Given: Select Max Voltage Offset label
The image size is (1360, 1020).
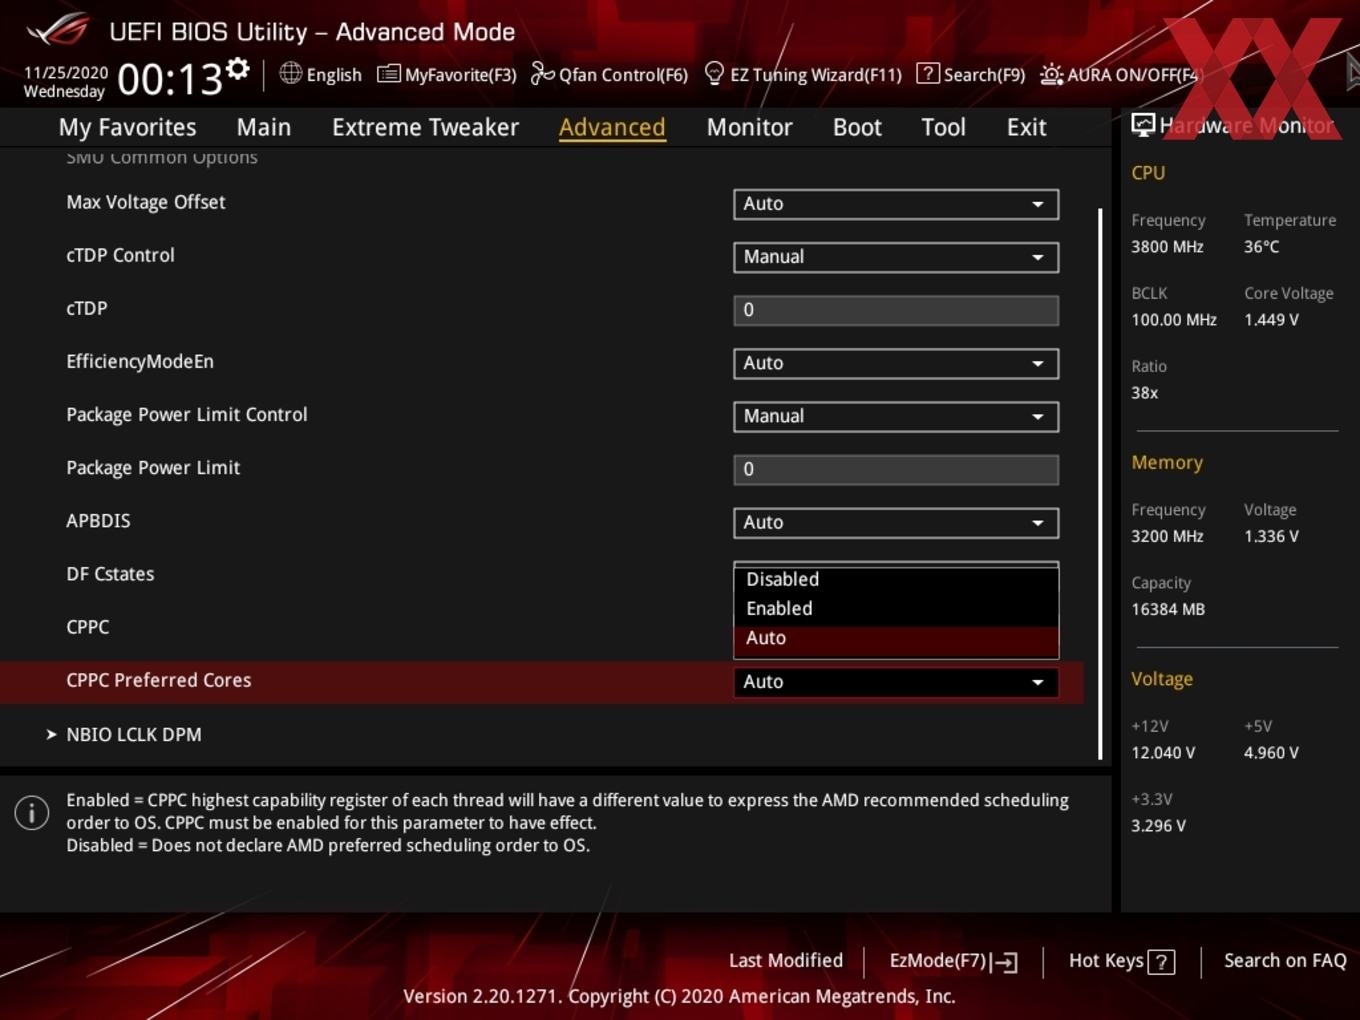Looking at the screenshot, I should coord(146,202).
